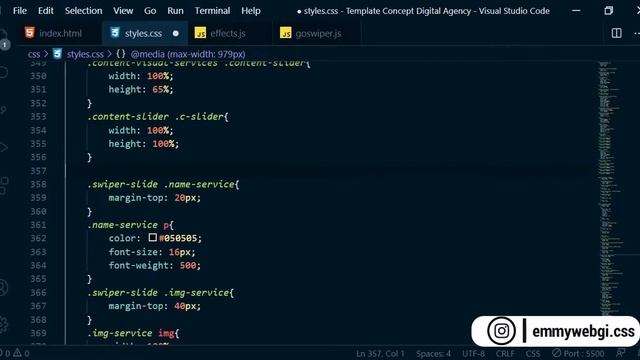
Task: Click Ln 357, Col 1 in status bar
Action: point(380,353)
